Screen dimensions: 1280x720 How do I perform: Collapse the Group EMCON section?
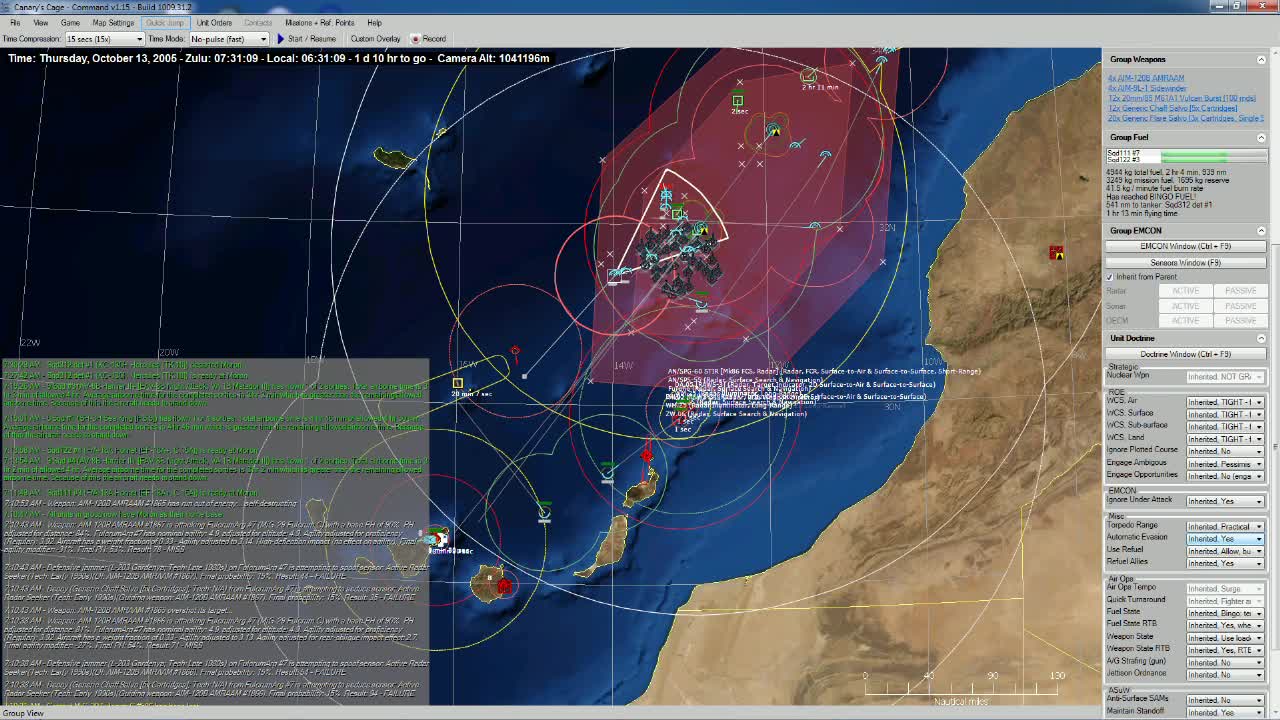pos(1261,231)
